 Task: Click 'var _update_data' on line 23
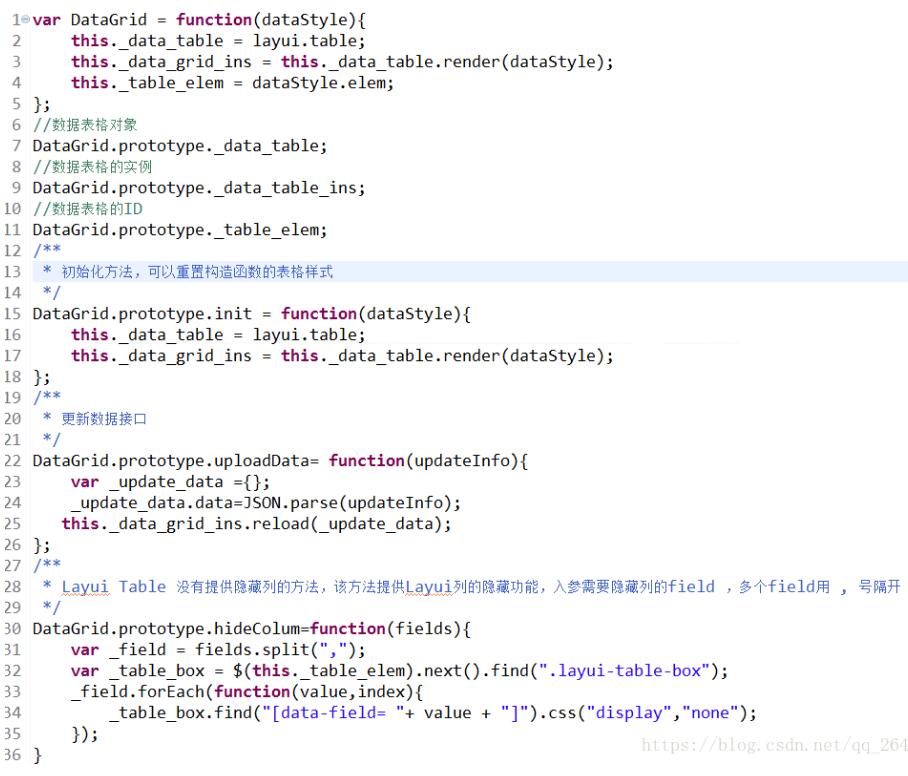(x=147, y=482)
